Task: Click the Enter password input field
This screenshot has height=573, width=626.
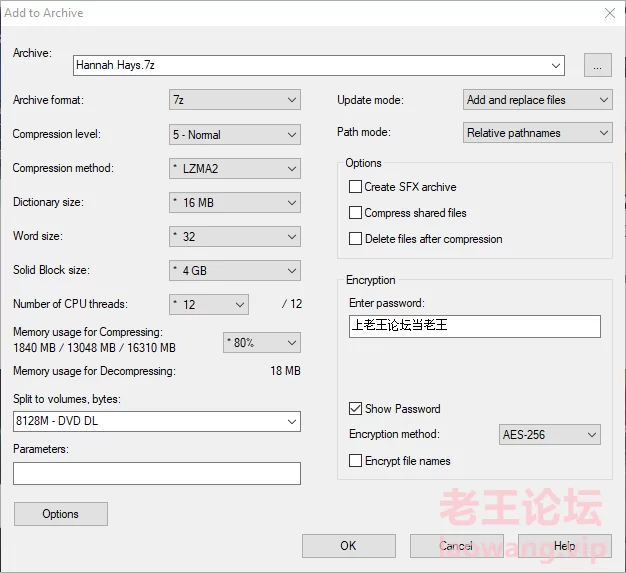Action: [475, 326]
